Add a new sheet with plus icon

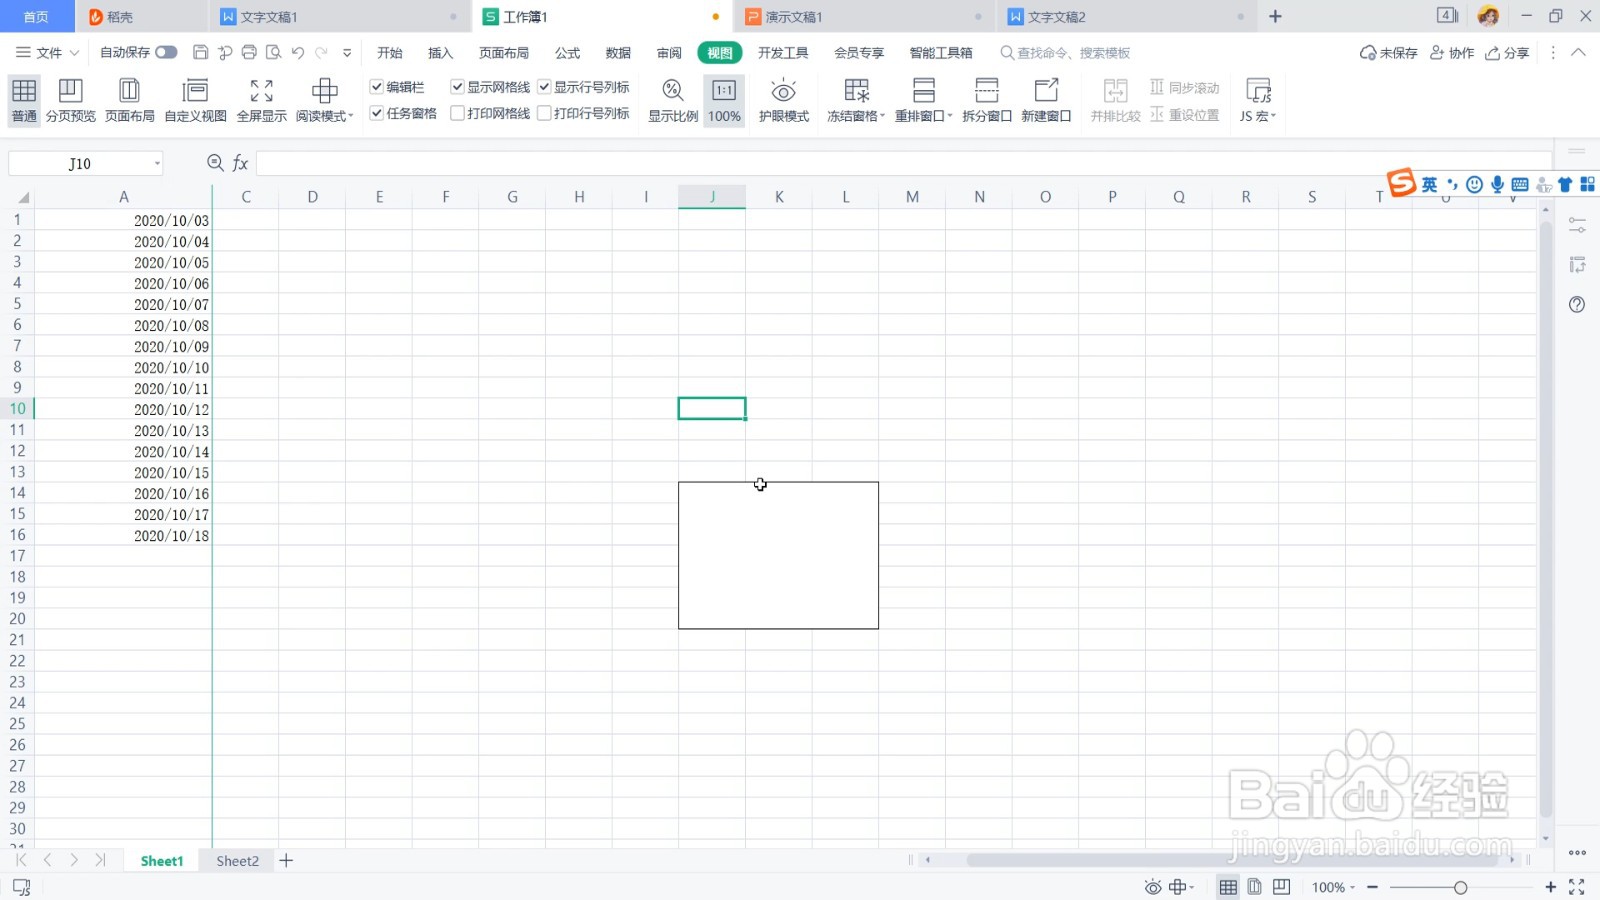(x=286, y=861)
